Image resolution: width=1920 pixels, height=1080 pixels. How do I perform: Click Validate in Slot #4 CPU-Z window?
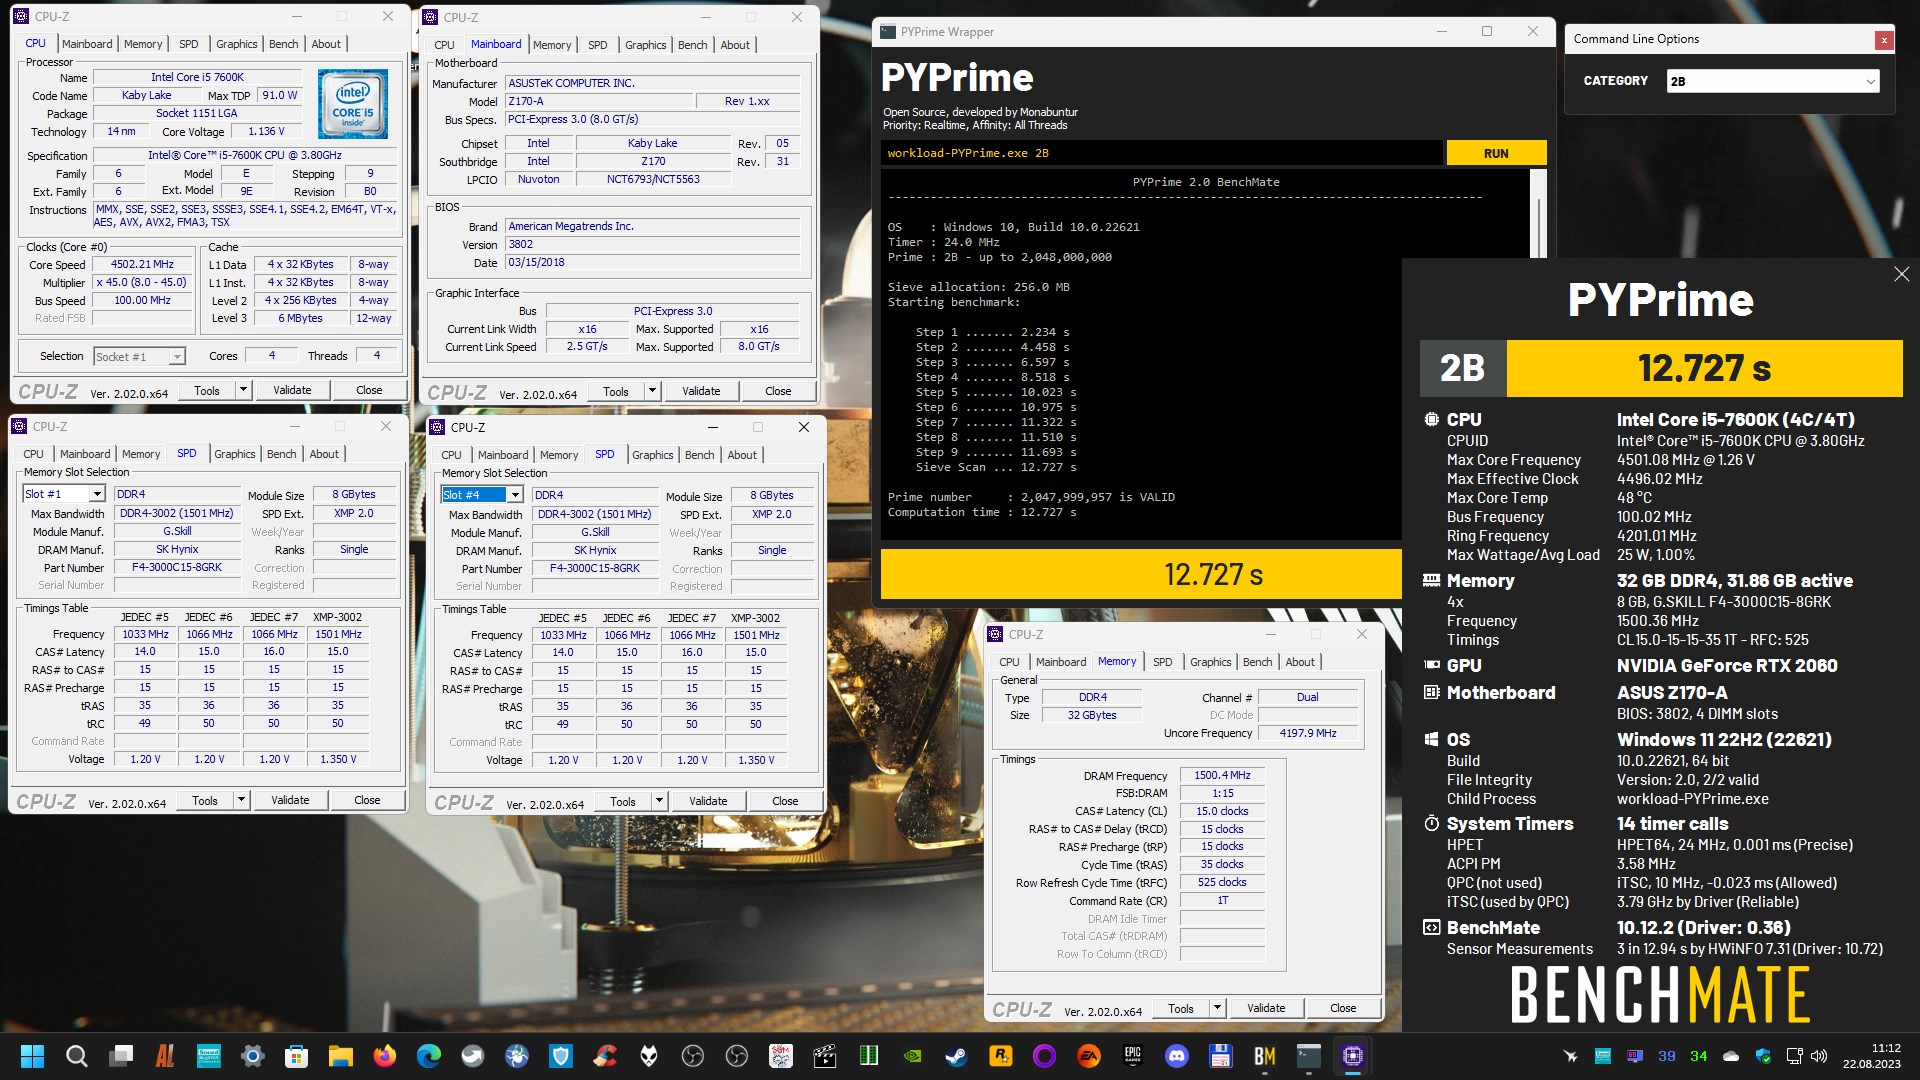coord(708,801)
